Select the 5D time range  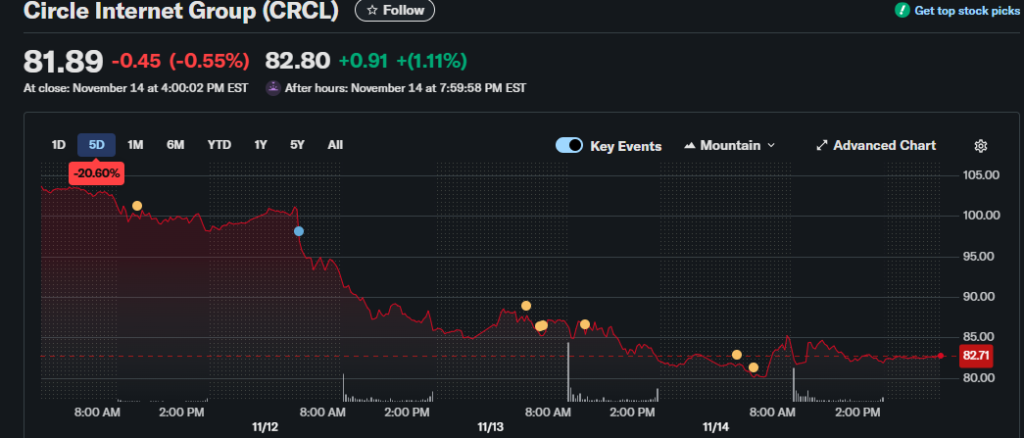click(x=97, y=145)
